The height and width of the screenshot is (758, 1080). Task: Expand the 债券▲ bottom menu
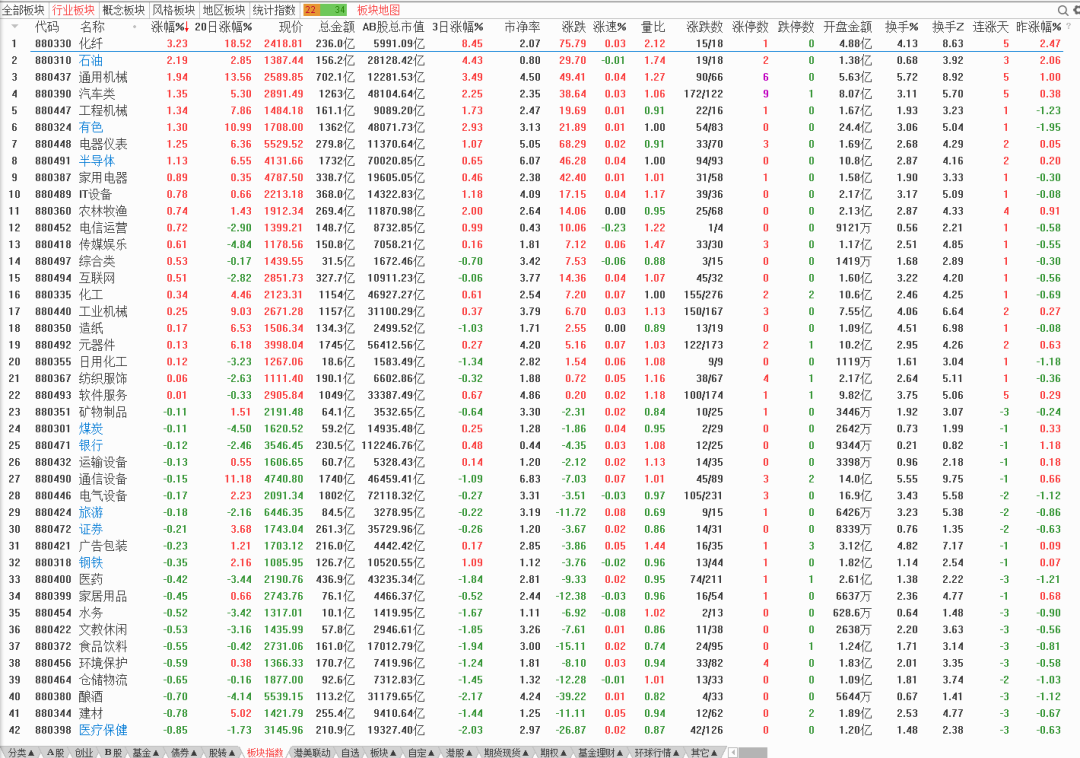[x=184, y=752]
